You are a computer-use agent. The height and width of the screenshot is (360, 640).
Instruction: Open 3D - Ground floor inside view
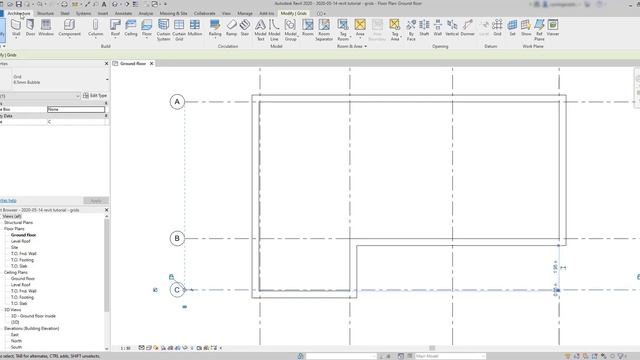33,316
